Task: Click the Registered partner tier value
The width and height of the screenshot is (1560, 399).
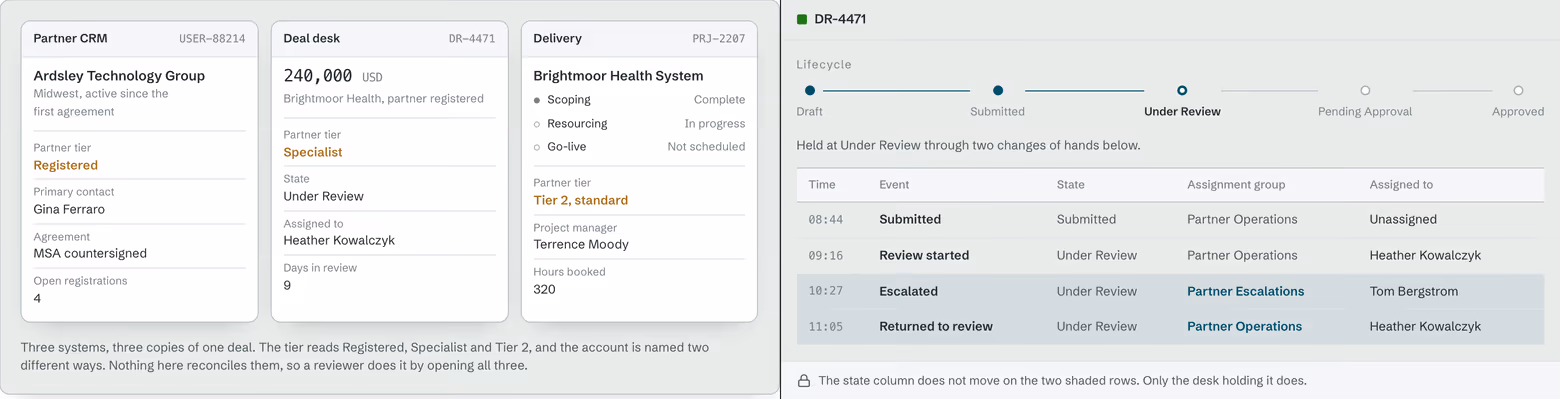Action: coord(66,165)
